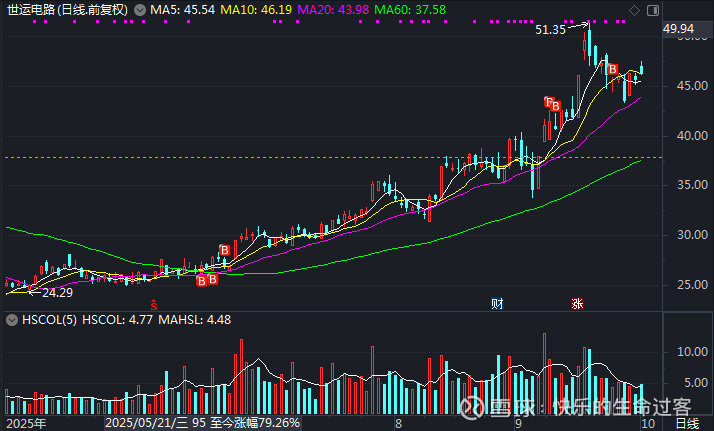This screenshot has width=714, height=431.
Task: Click the 涨 limit-up marker
Action: tap(577, 304)
